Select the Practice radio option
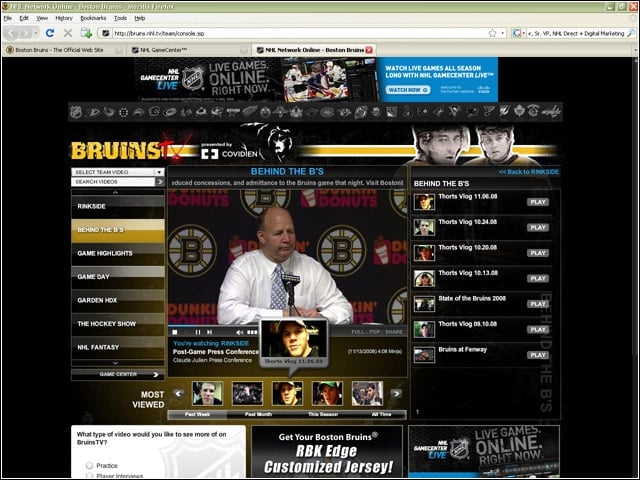 click(x=89, y=465)
